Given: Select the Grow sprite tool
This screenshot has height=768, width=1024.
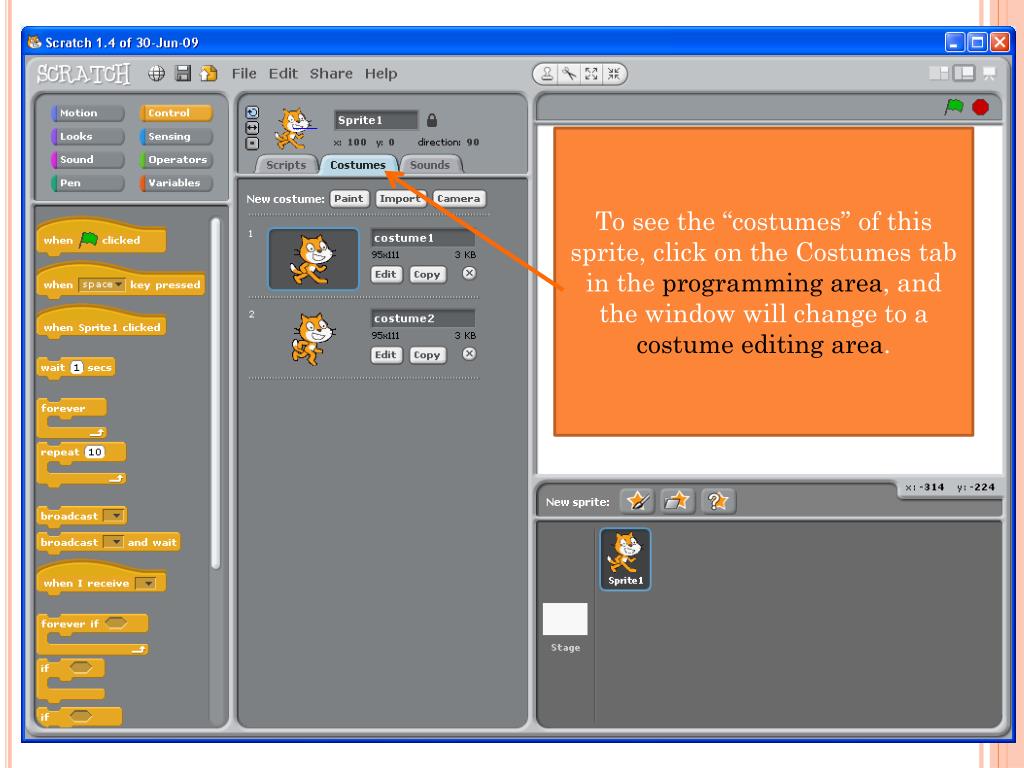Looking at the screenshot, I should pyautogui.click(x=591, y=74).
